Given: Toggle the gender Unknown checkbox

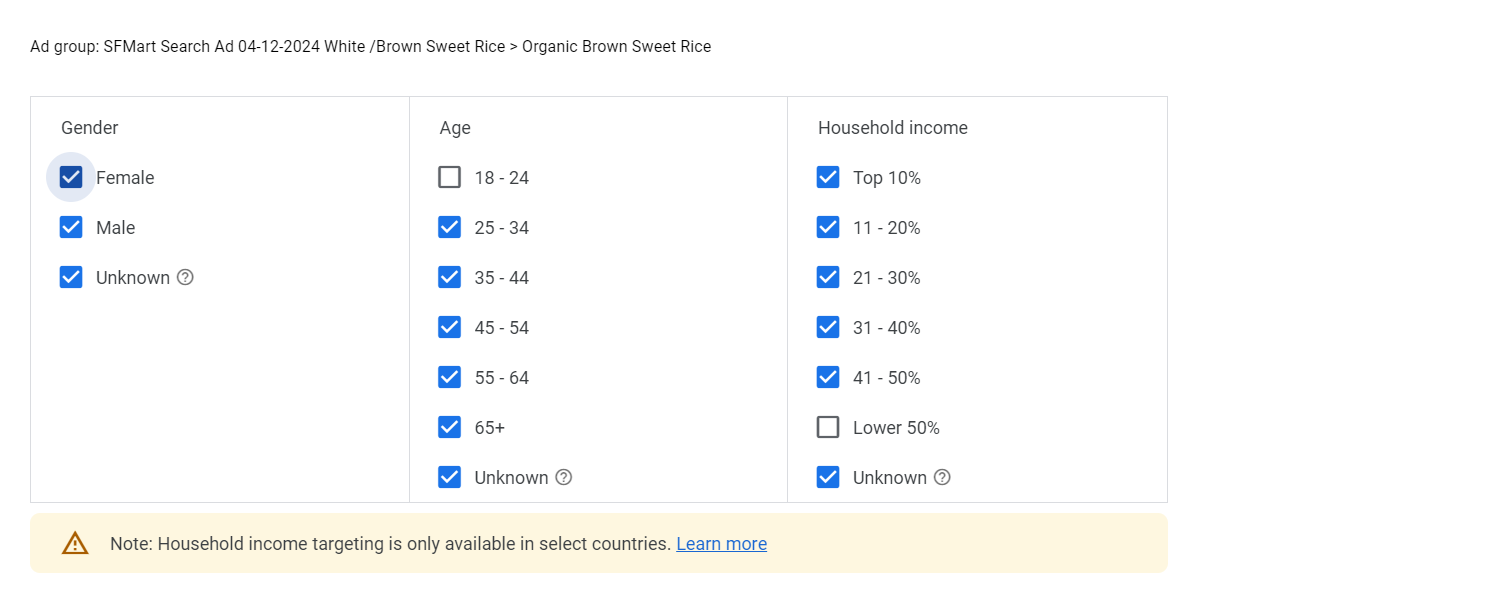Looking at the screenshot, I should click(x=71, y=278).
